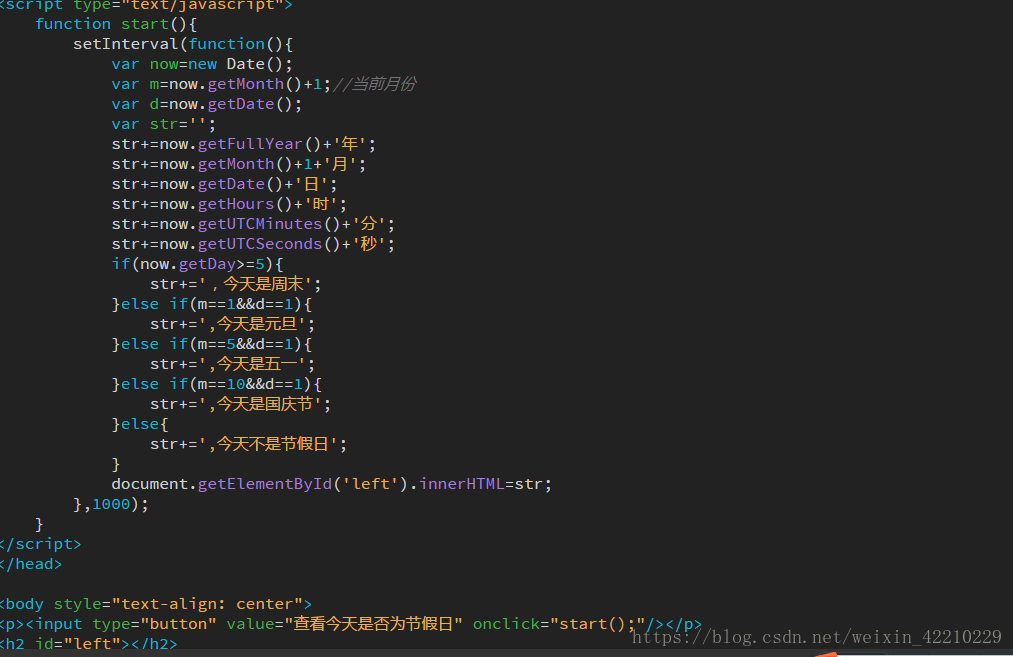Click the 'getUTCSeconds' method name
1013x657 pixels.
coord(260,244)
